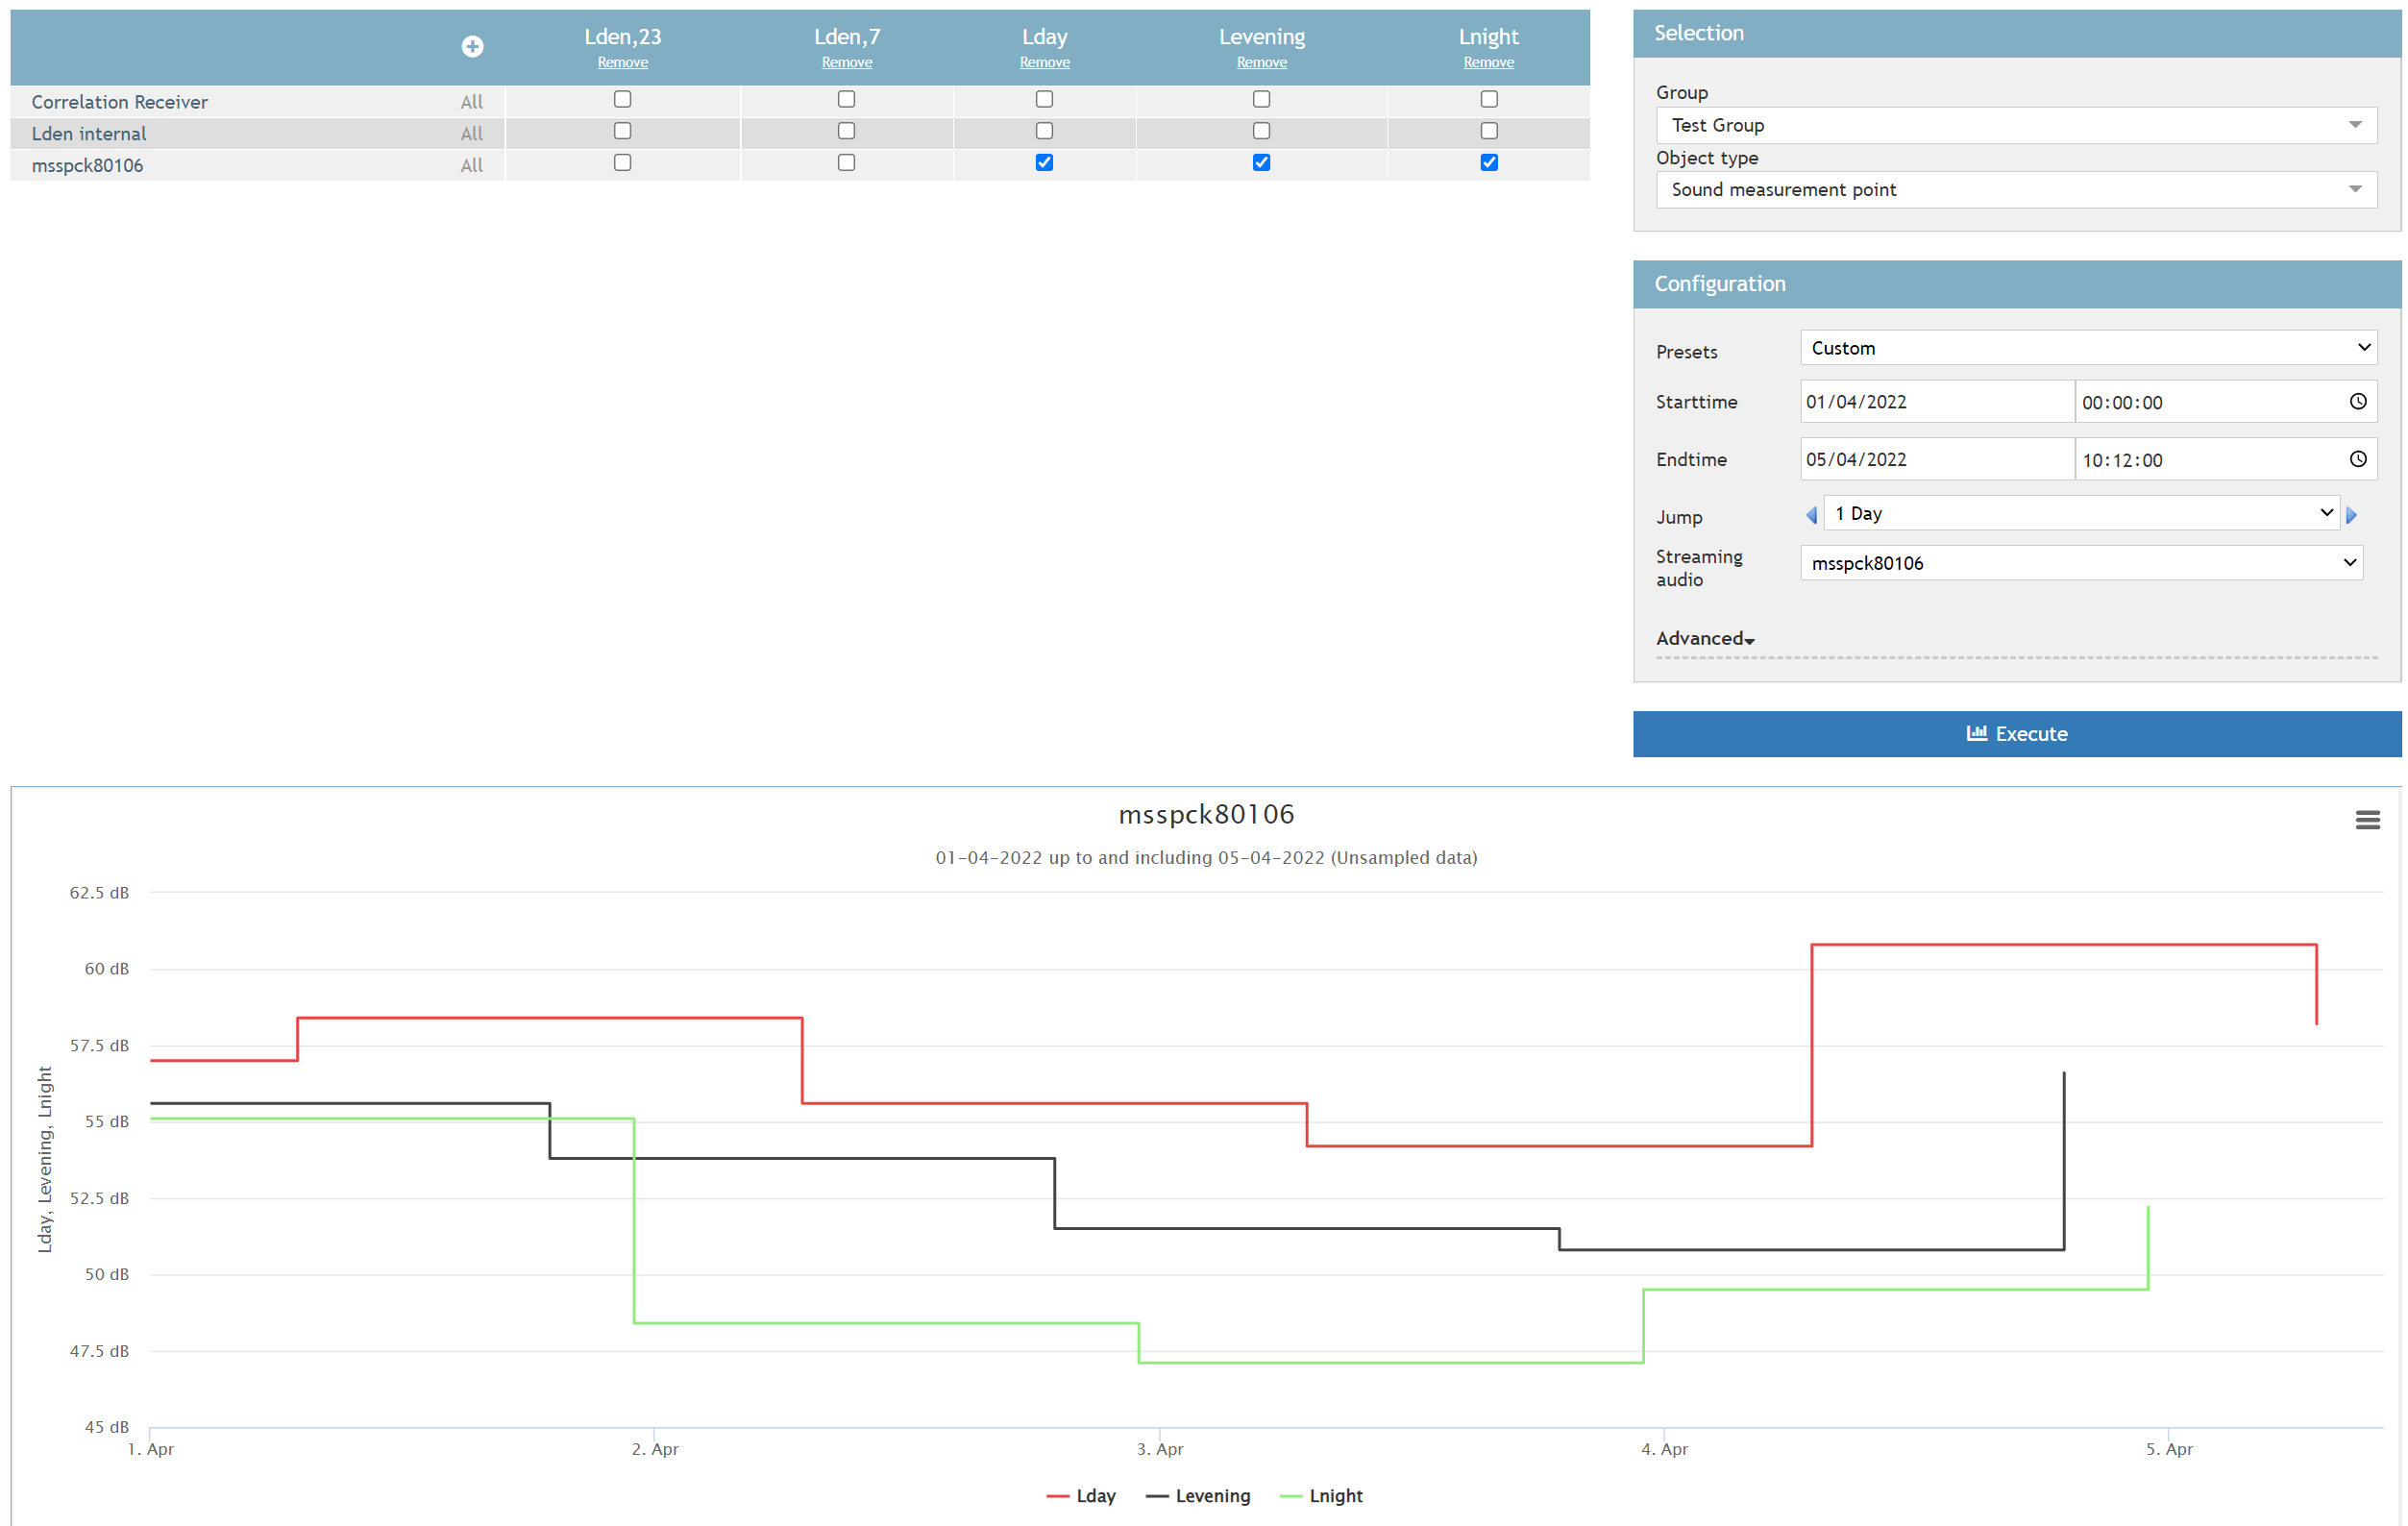The height and width of the screenshot is (1526, 2408).
Task: Remove the Lden,7 column
Action: (846, 62)
